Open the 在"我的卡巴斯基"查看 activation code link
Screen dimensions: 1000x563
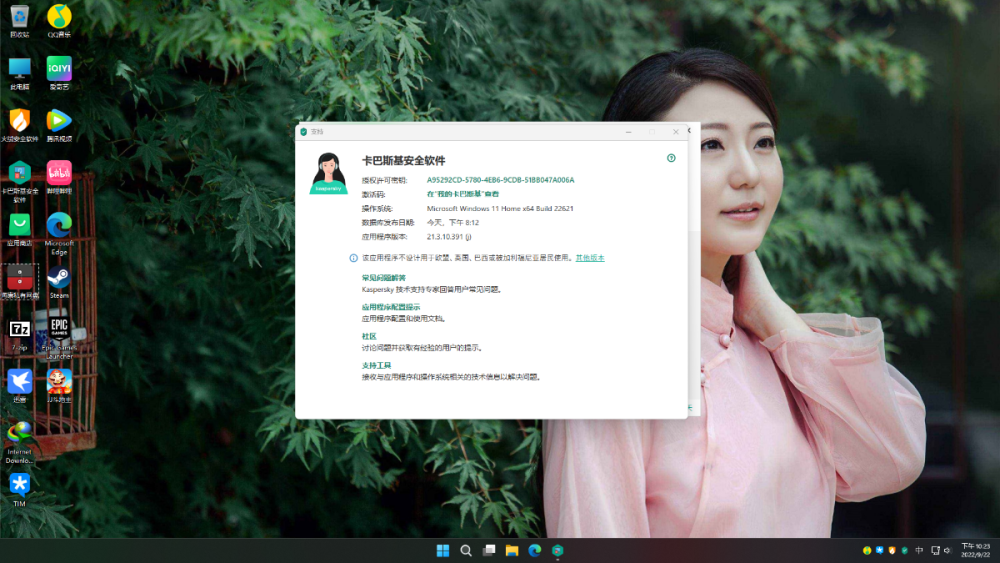click(x=462, y=194)
